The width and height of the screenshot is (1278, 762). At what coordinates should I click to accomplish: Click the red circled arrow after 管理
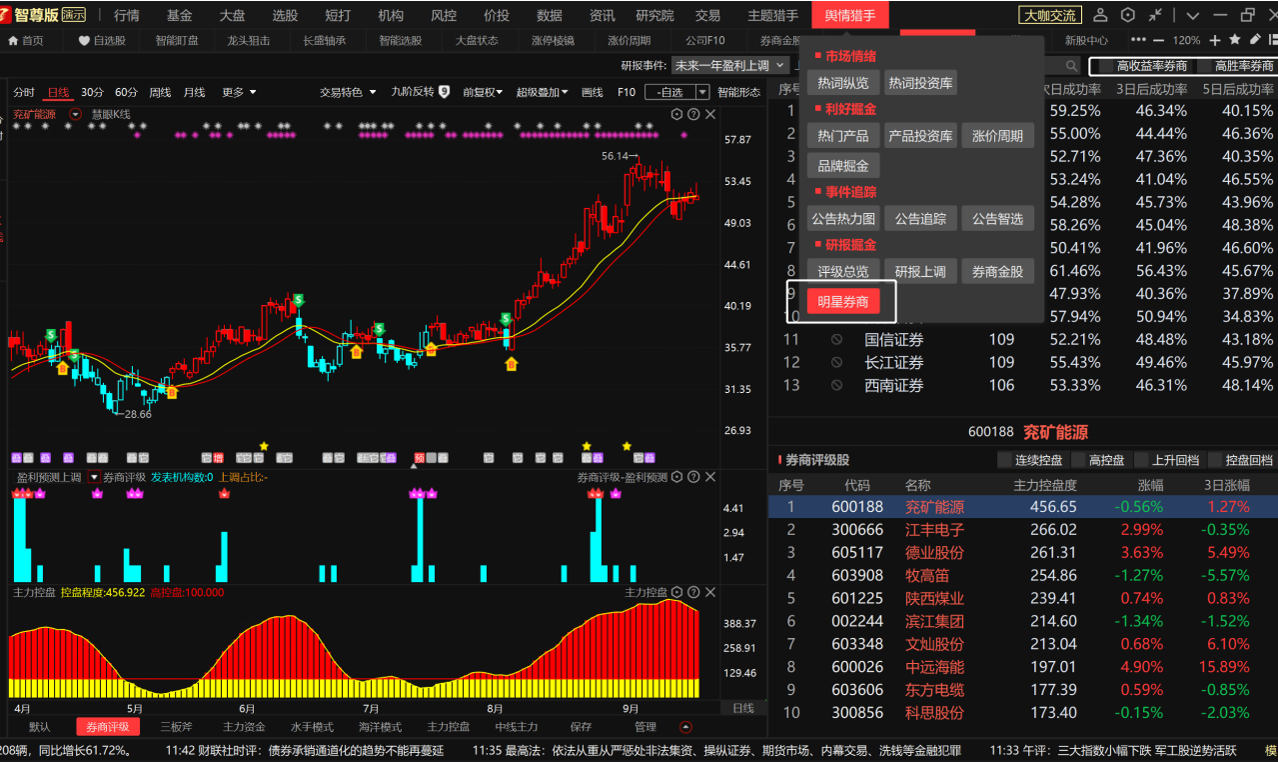pos(686,727)
